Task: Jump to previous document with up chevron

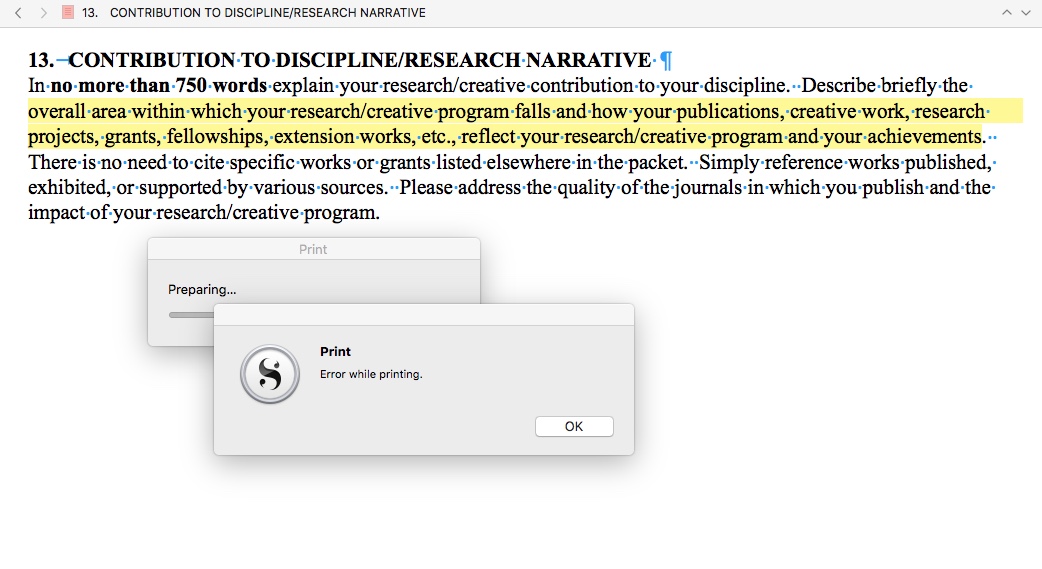Action: 1007,13
